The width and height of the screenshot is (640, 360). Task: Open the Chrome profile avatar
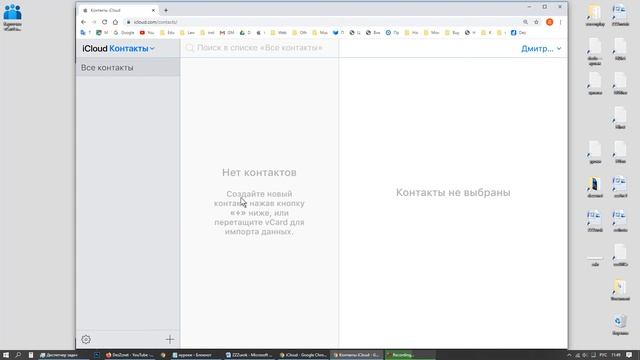tap(549, 22)
